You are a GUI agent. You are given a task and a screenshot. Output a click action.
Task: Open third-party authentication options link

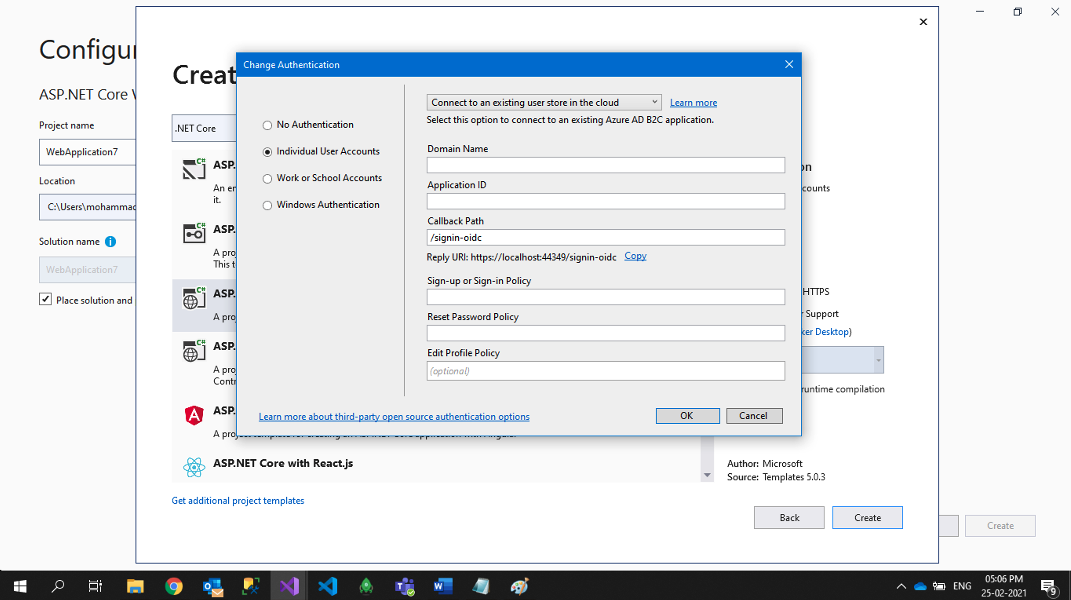[x=394, y=417]
